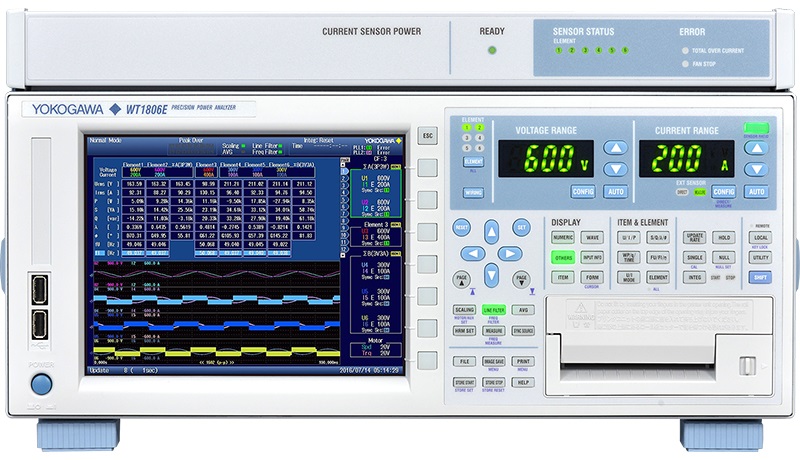The width and height of the screenshot is (800, 460).
Task: Click the upper USB port
Action: [40, 289]
